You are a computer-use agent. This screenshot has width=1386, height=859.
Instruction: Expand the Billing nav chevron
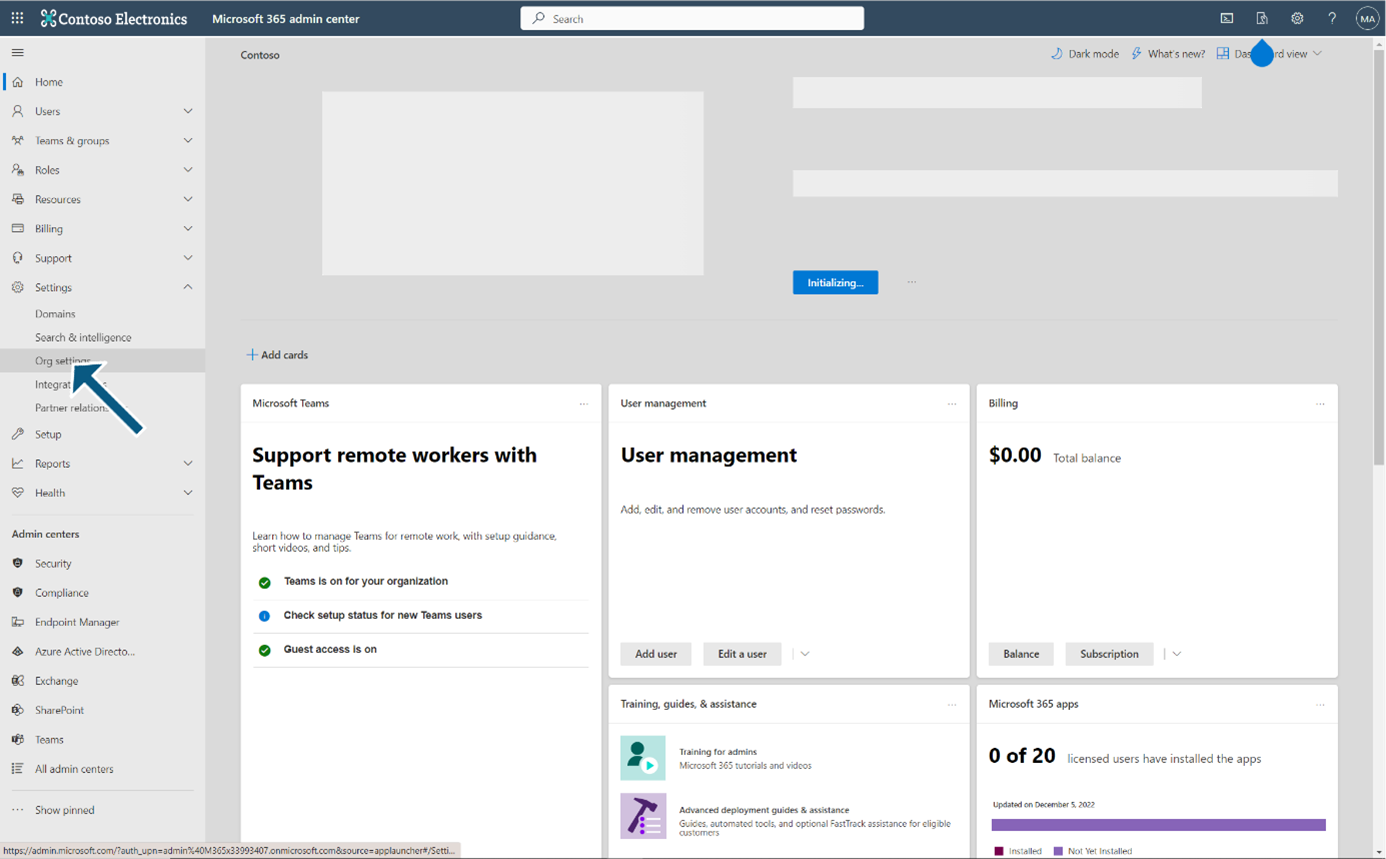[x=188, y=229]
